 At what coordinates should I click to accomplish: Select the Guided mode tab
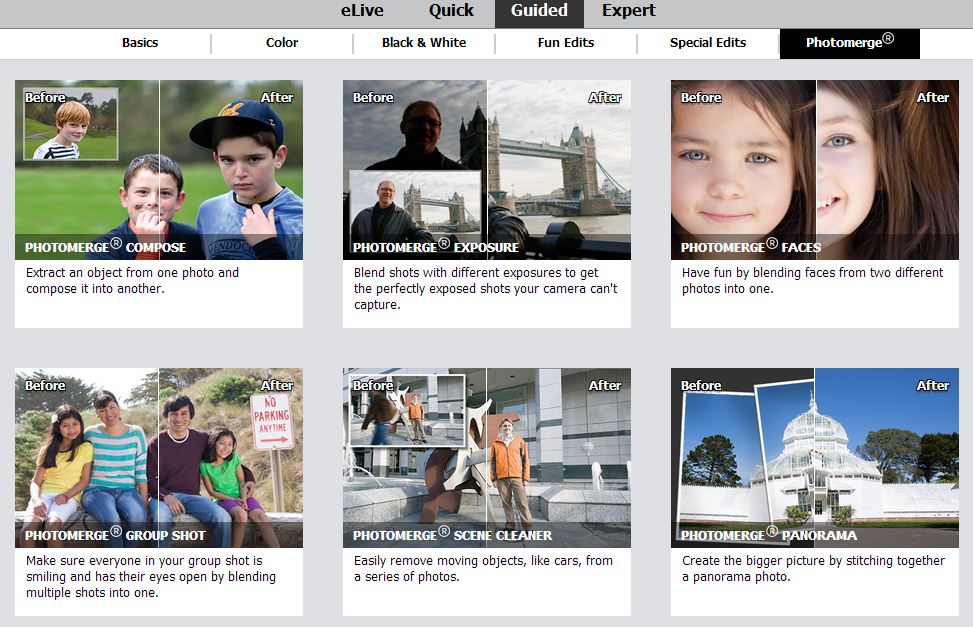click(539, 13)
